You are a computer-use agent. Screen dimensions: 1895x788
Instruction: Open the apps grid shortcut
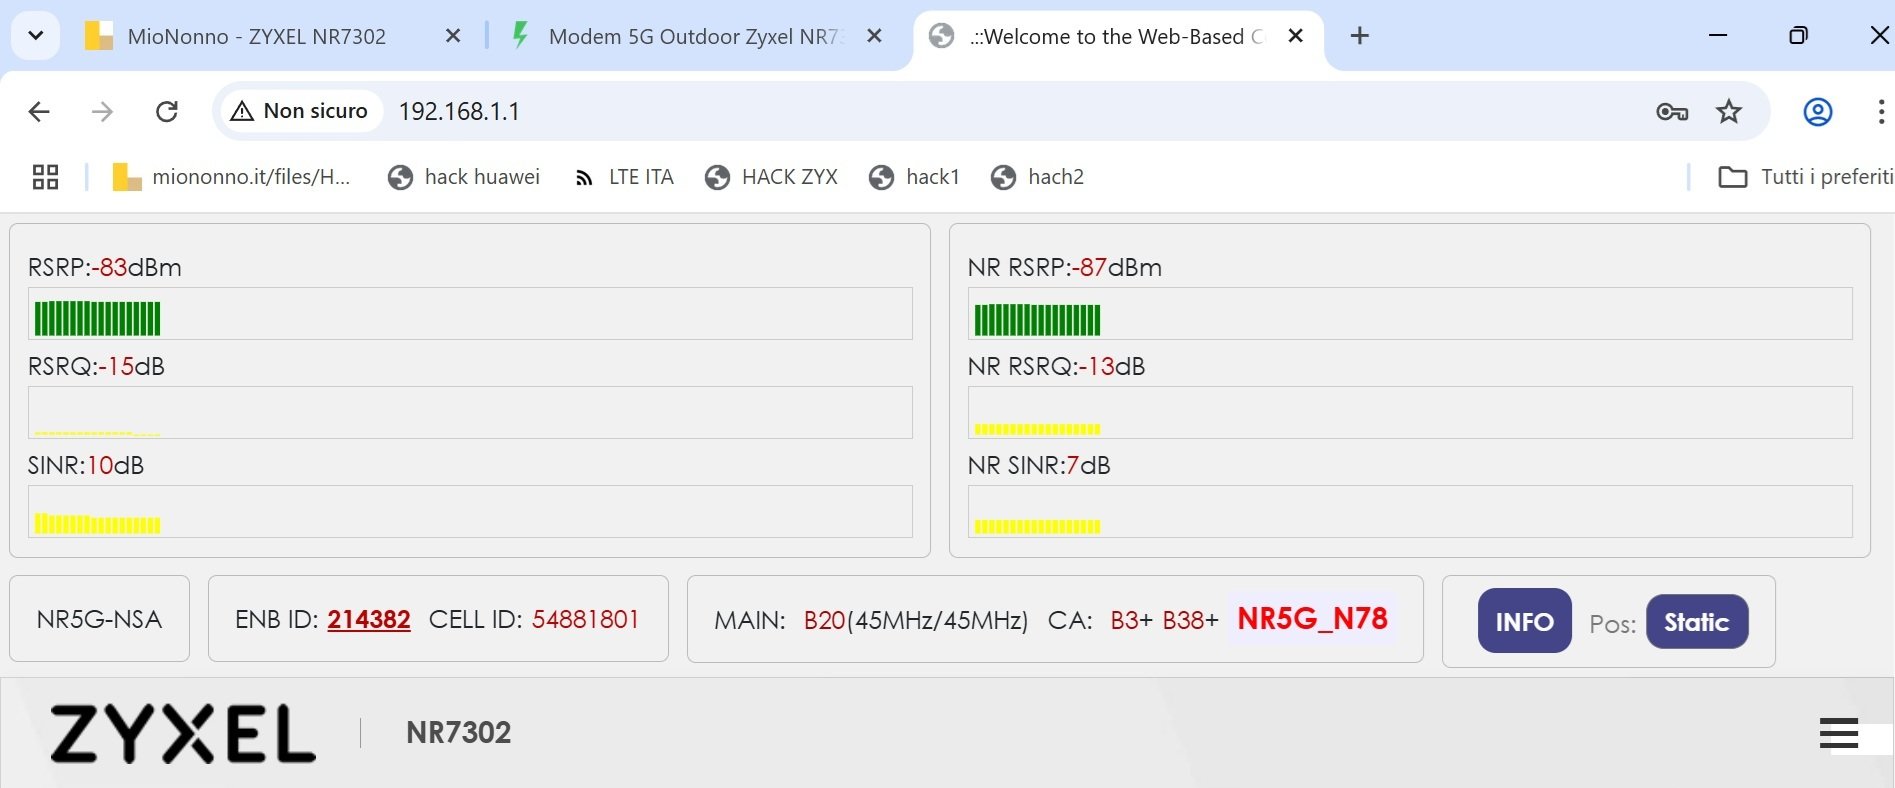coord(46,177)
